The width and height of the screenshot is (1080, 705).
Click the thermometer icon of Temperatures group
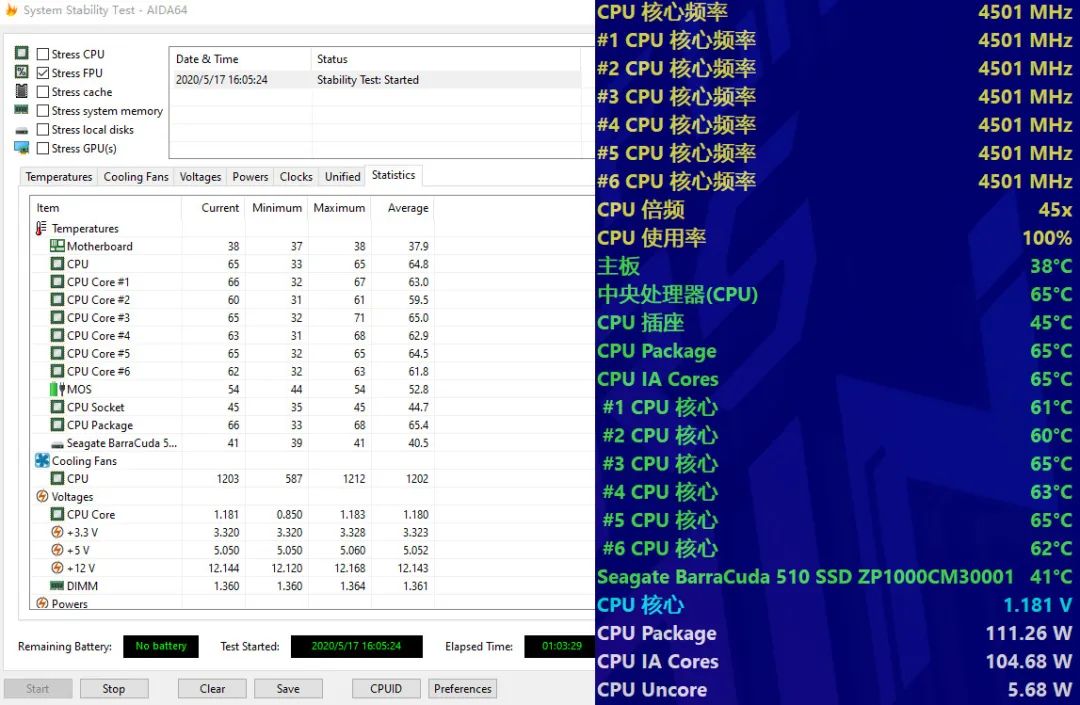[x=41, y=228]
